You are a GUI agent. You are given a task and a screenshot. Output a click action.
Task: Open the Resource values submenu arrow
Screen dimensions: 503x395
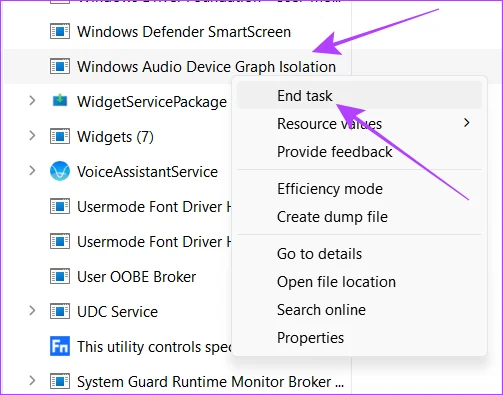click(x=467, y=123)
